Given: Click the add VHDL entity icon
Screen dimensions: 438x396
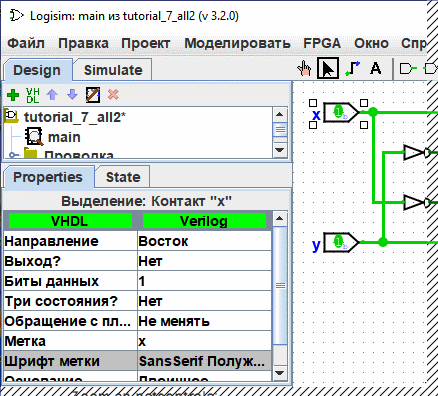Looking at the screenshot, I should (x=33, y=95).
